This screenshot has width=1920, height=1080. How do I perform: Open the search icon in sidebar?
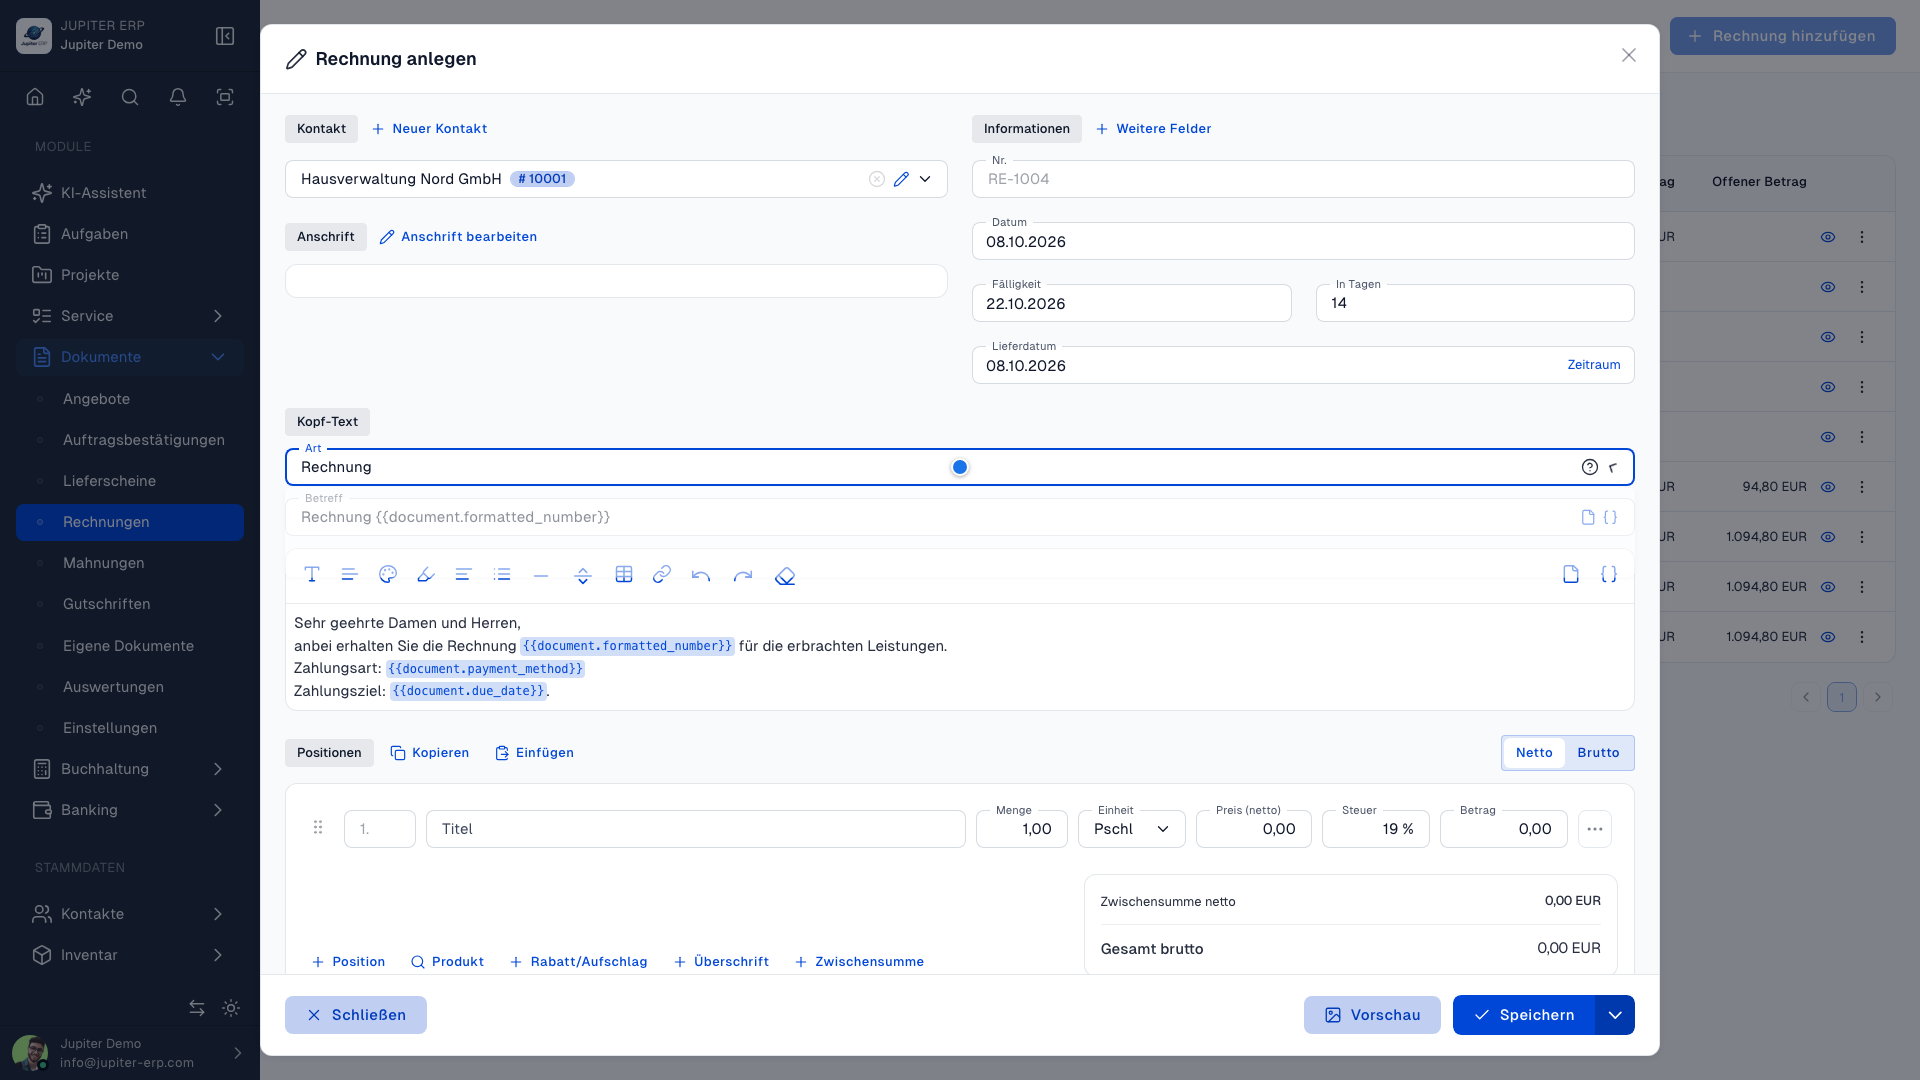coord(130,97)
